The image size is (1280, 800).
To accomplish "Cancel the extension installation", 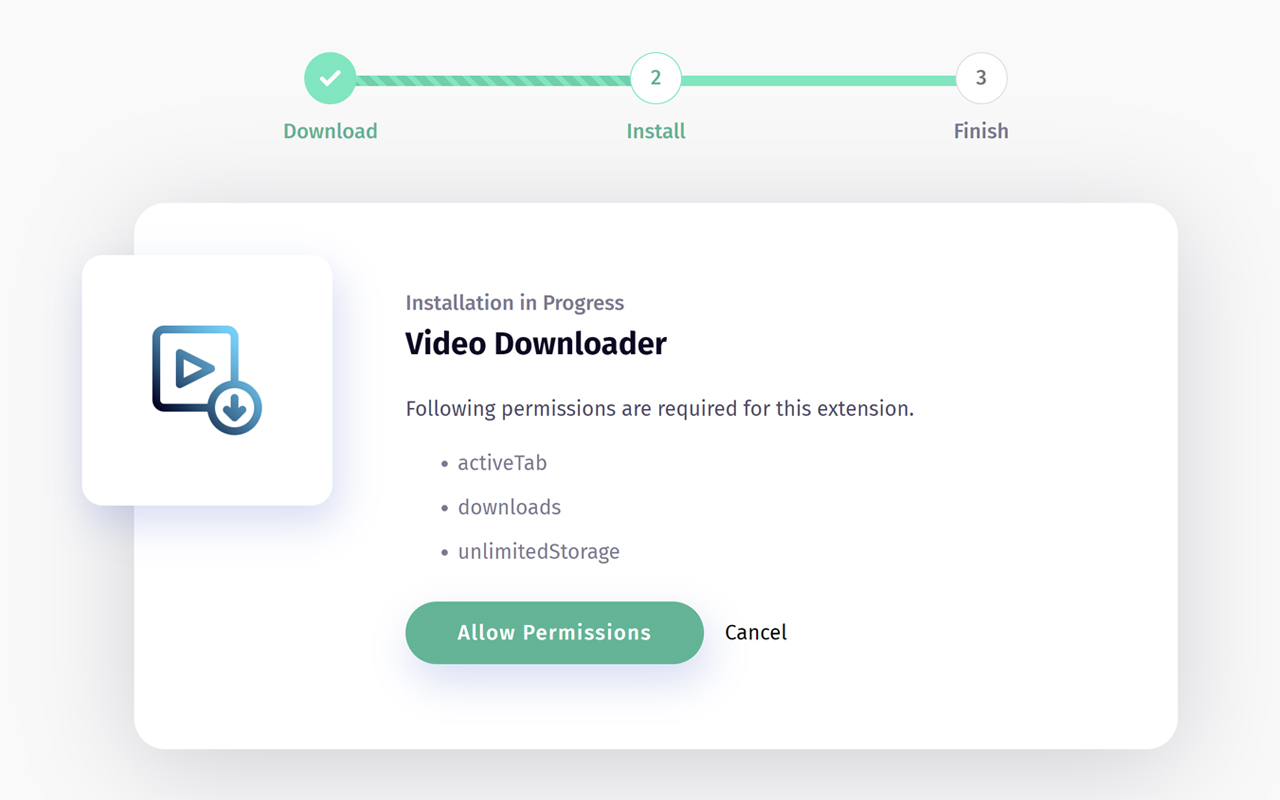I will (755, 633).
